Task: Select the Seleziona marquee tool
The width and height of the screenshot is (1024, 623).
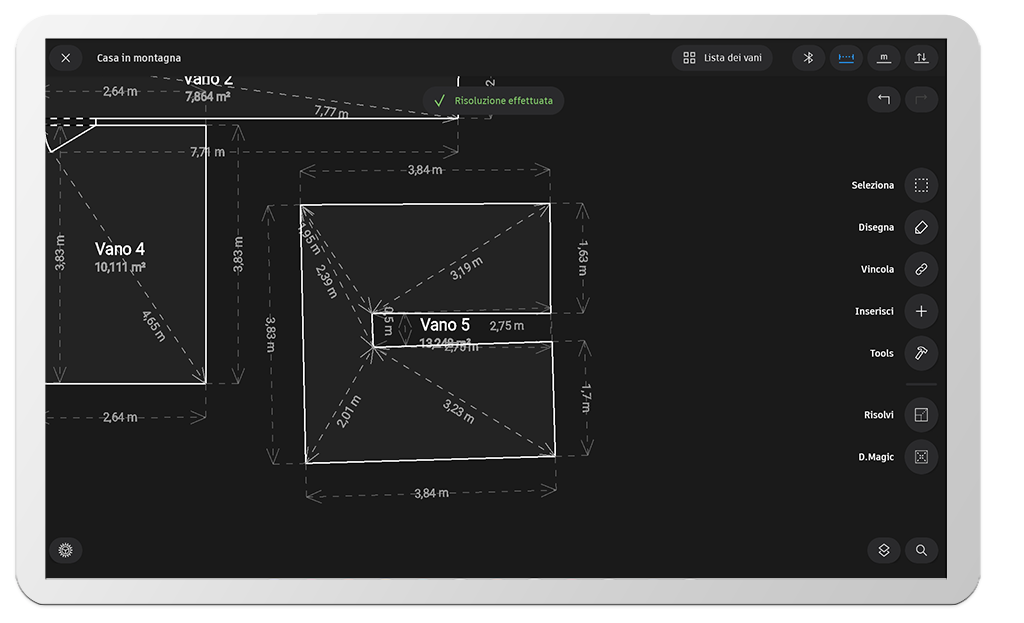Action: point(920,185)
